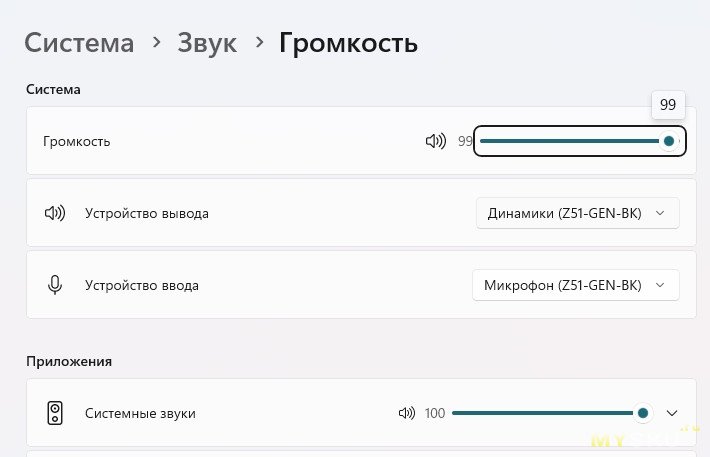Select the Устройство вывода label
Viewport: 710px width, 457px height.
pos(147,213)
